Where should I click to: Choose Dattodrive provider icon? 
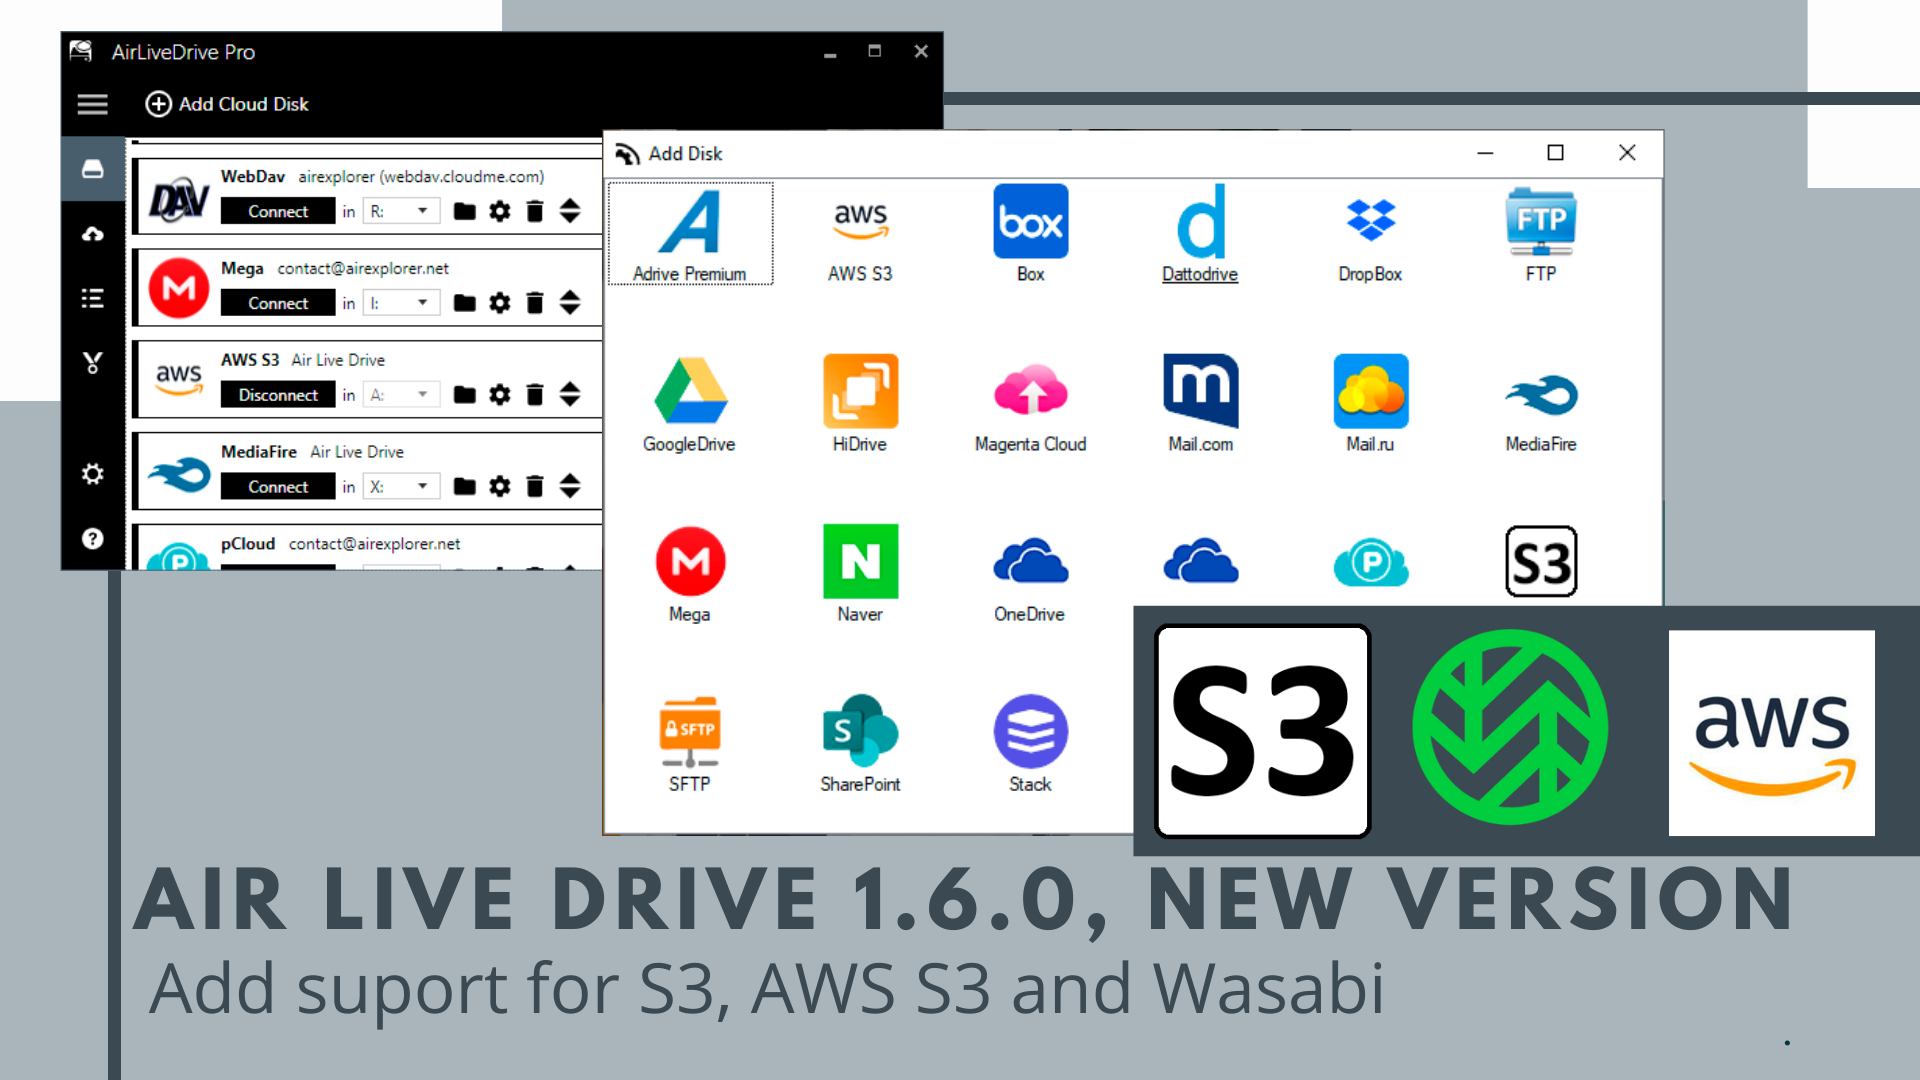[1200, 234]
